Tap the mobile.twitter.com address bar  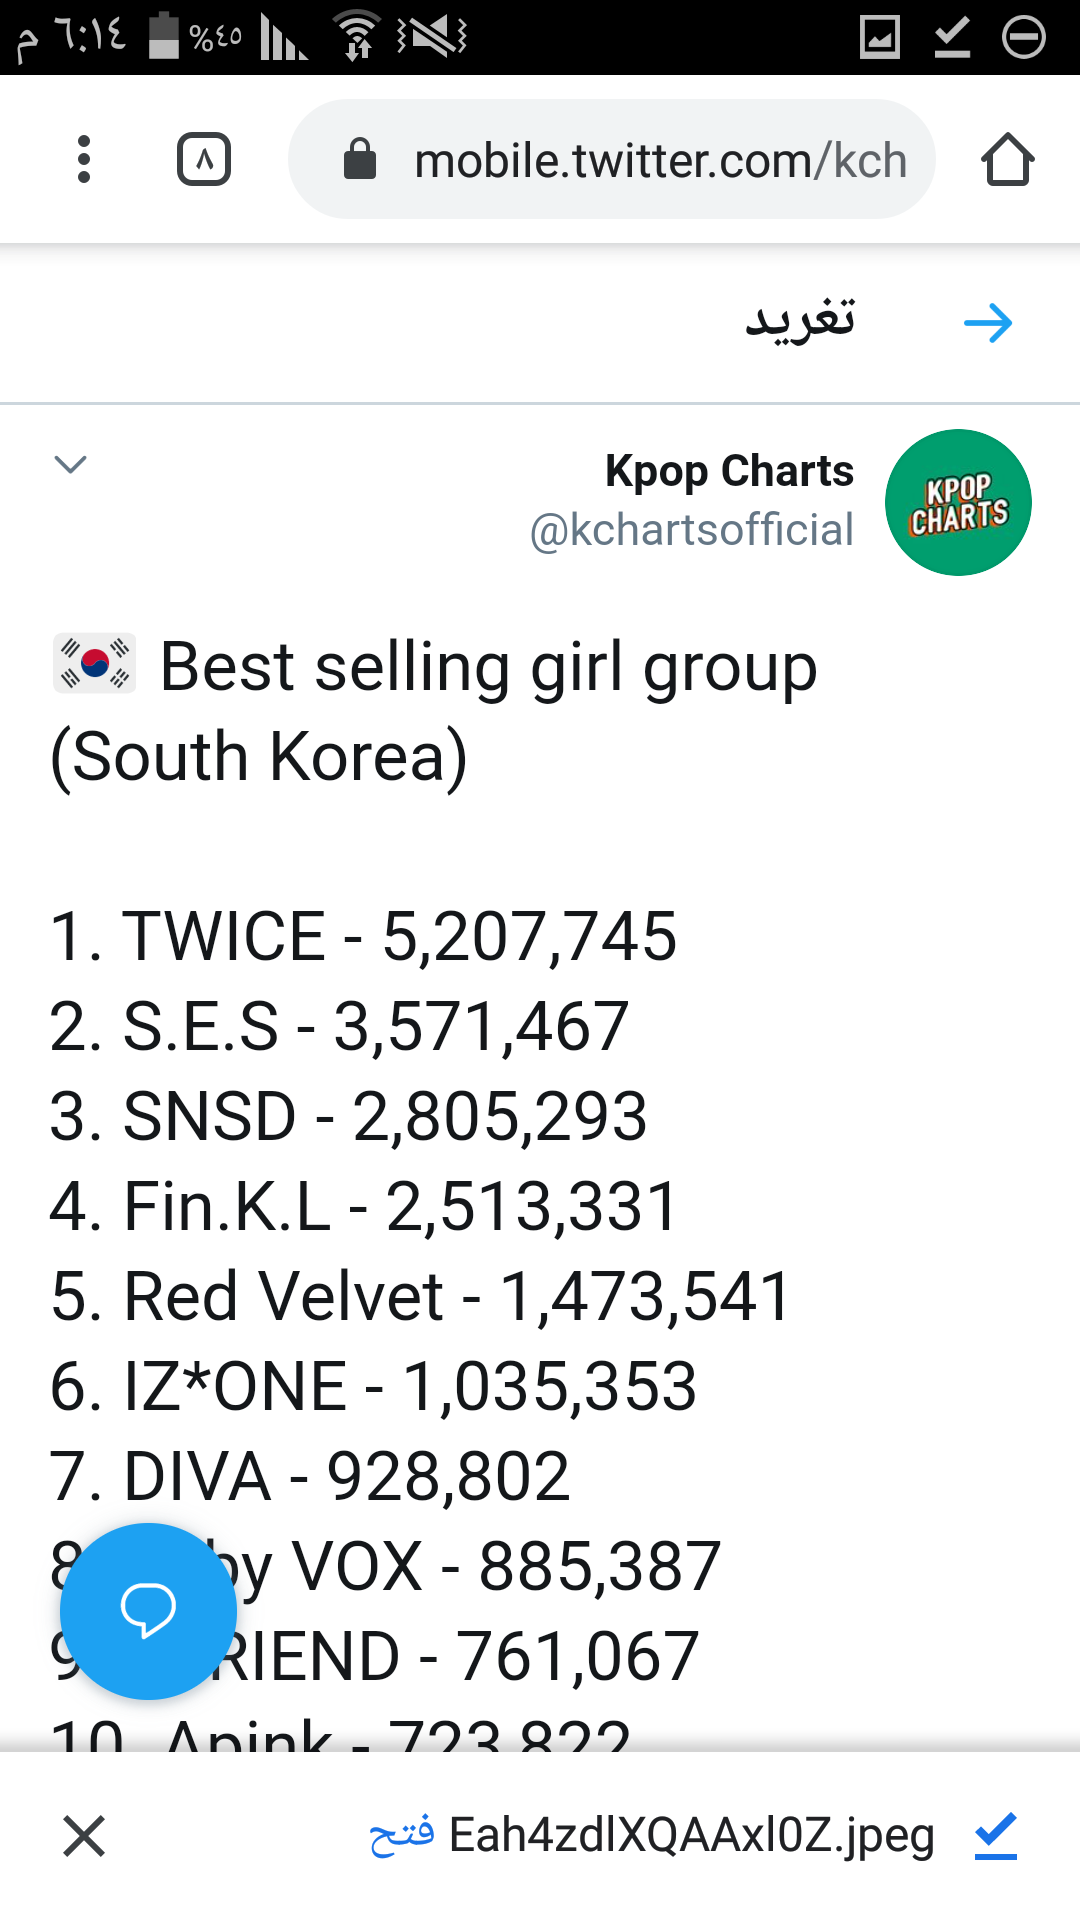pyautogui.click(x=640, y=160)
